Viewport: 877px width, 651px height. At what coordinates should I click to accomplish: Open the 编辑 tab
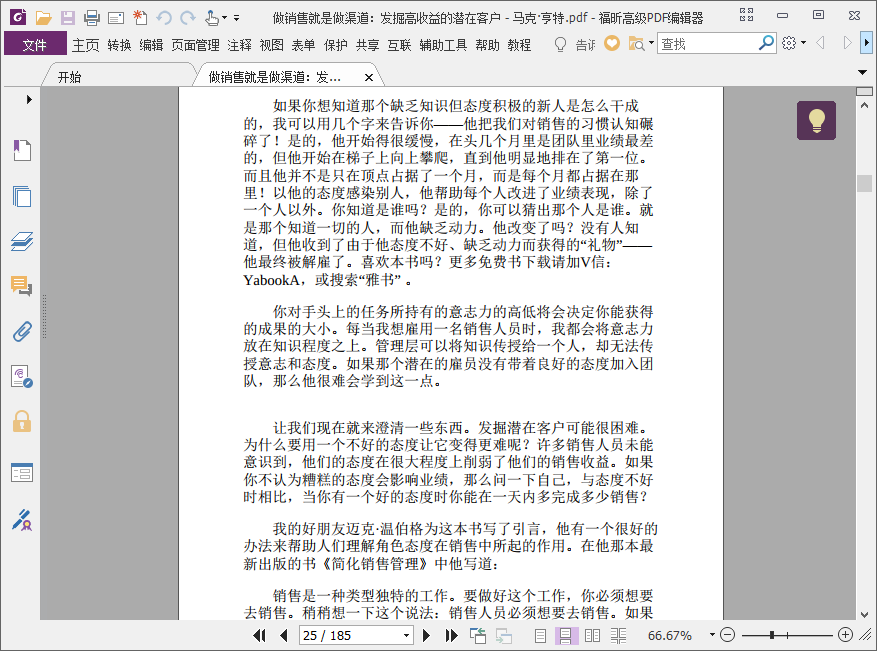(151, 45)
